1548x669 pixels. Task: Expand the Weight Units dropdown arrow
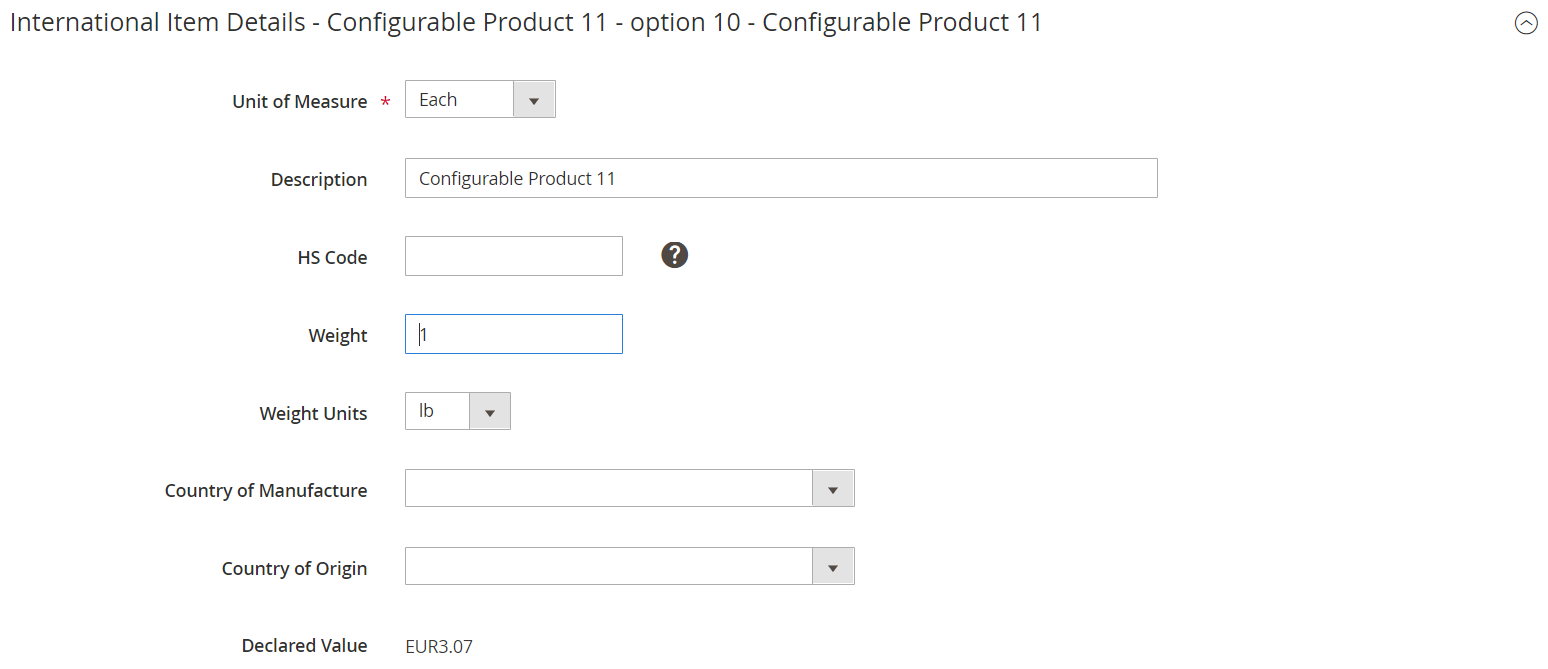(489, 411)
